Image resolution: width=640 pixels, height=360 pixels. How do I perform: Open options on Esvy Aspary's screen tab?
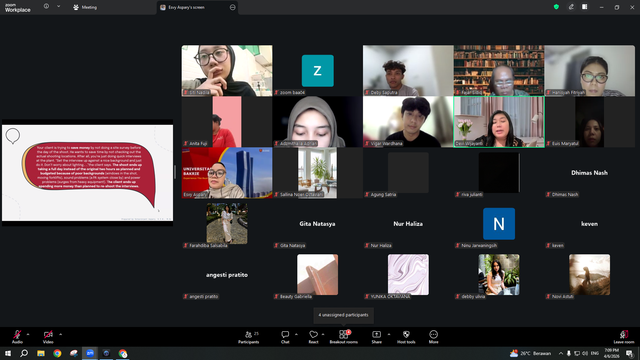click(x=233, y=7)
